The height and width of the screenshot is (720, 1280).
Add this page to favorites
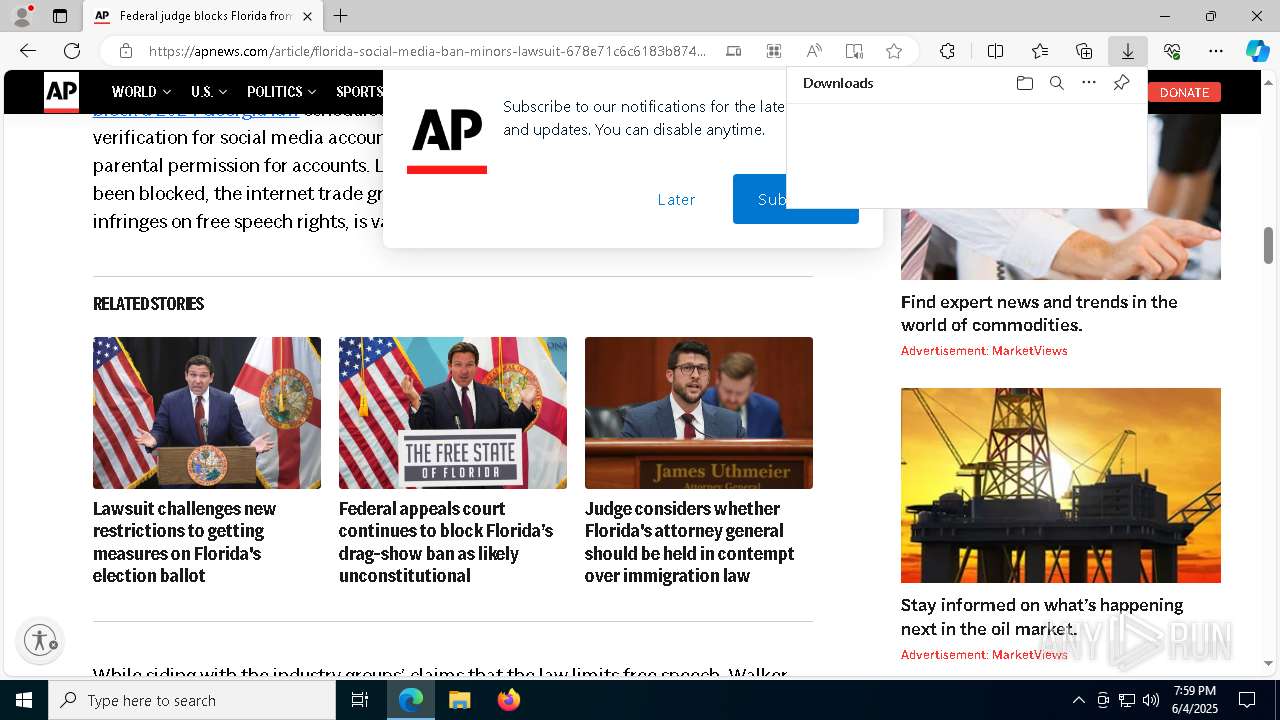pos(894,51)
